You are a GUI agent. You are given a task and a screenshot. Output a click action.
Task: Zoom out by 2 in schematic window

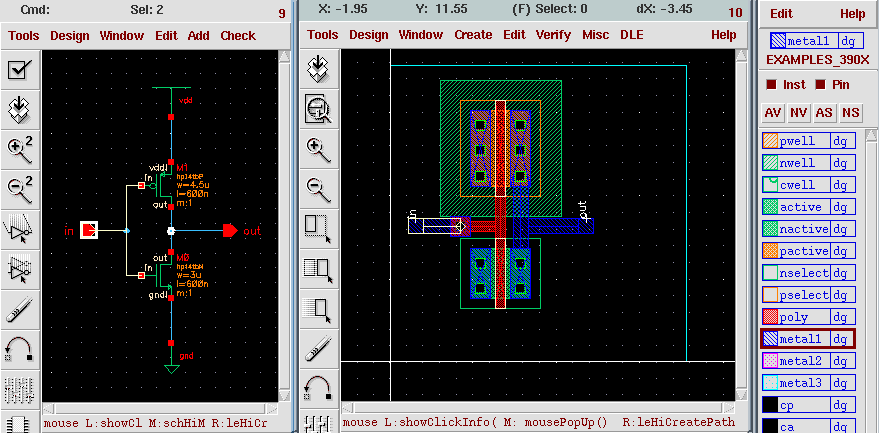pos(20,188)
